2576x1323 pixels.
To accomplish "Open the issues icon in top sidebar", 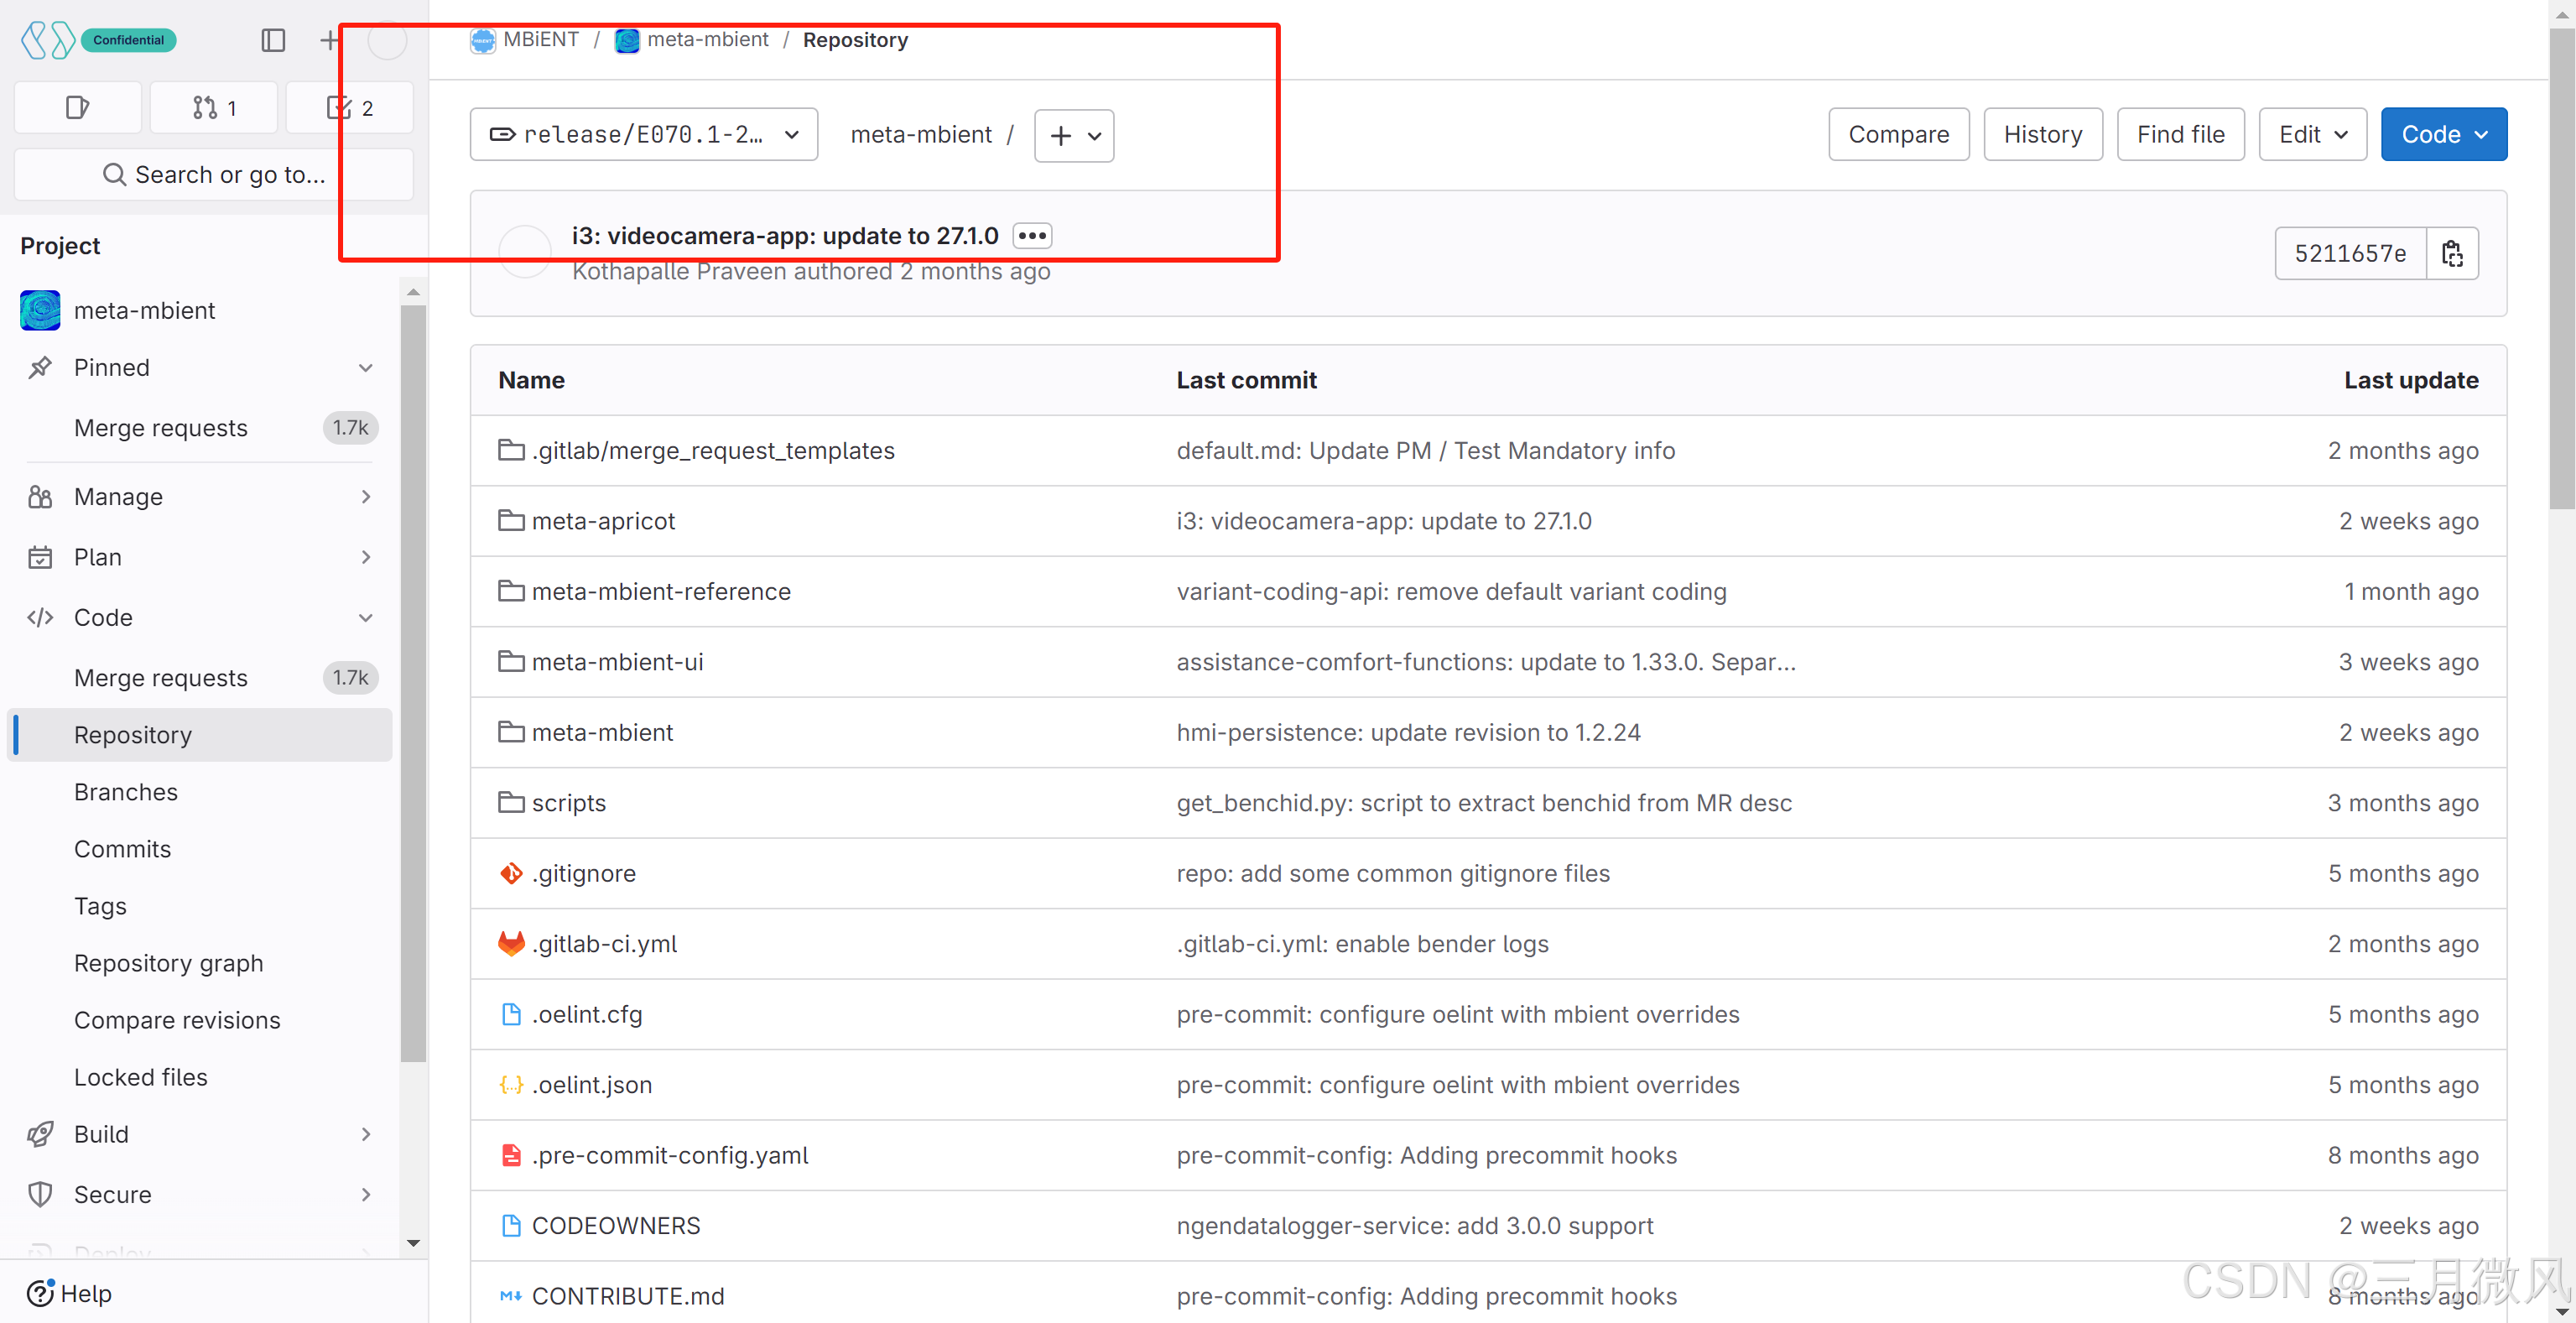I will pyautogui.click(x=77, y=108).
